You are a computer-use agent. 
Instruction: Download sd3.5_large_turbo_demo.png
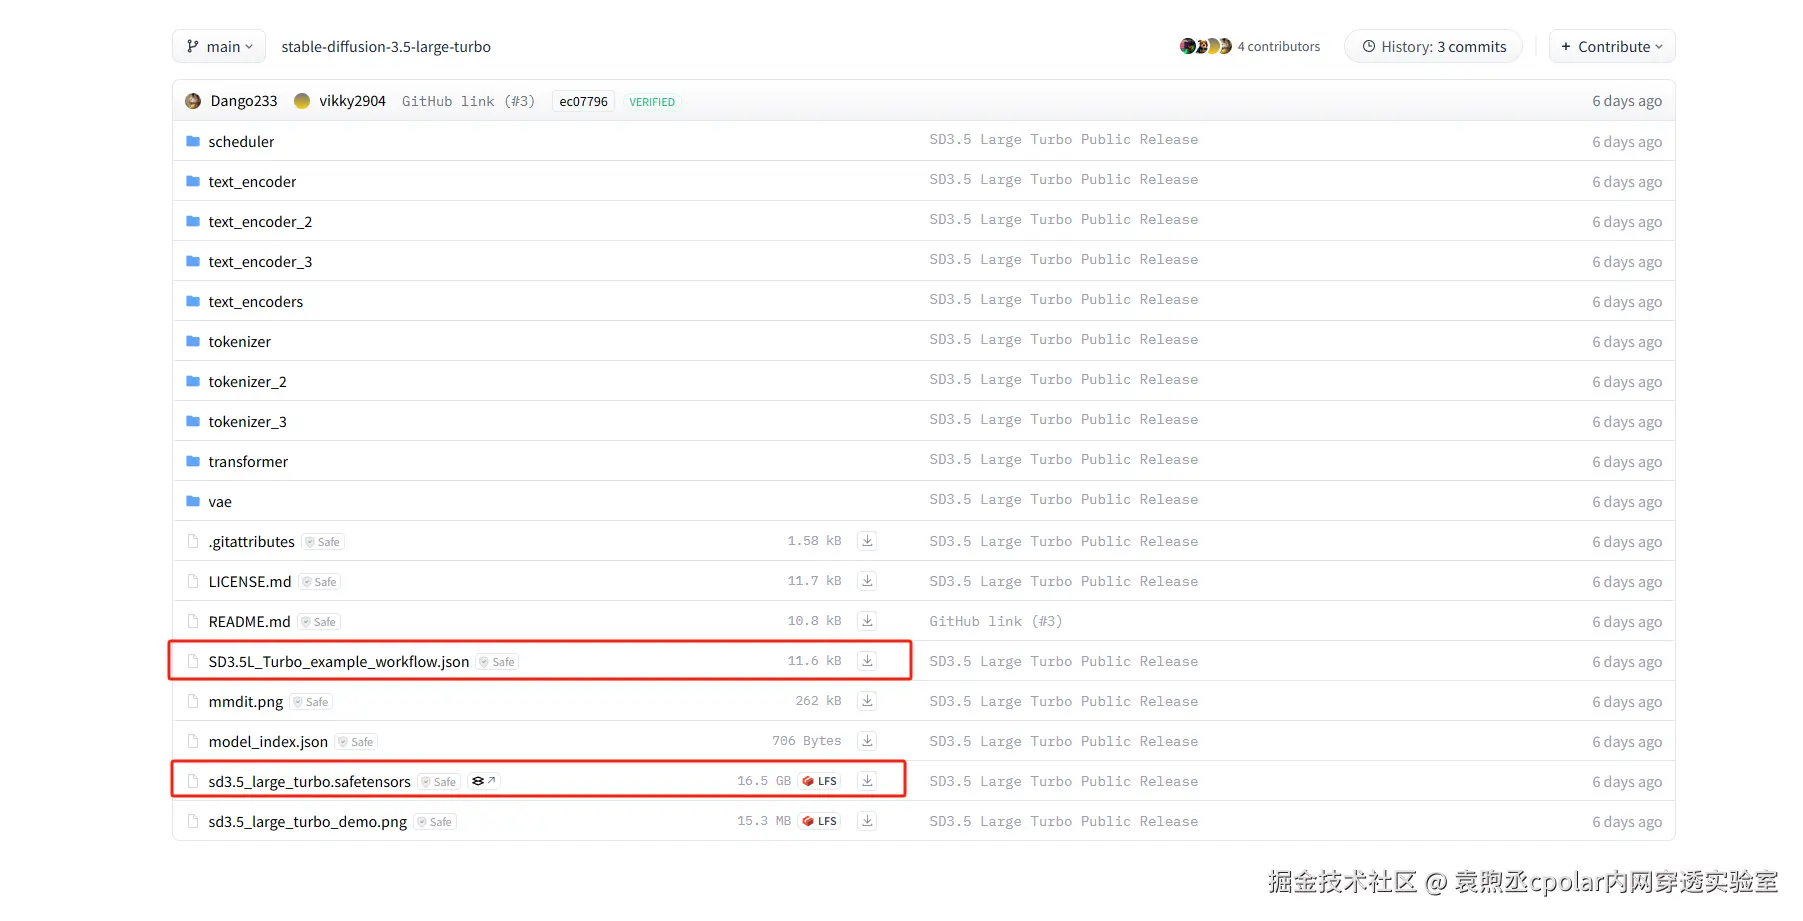tap(867, 821)
